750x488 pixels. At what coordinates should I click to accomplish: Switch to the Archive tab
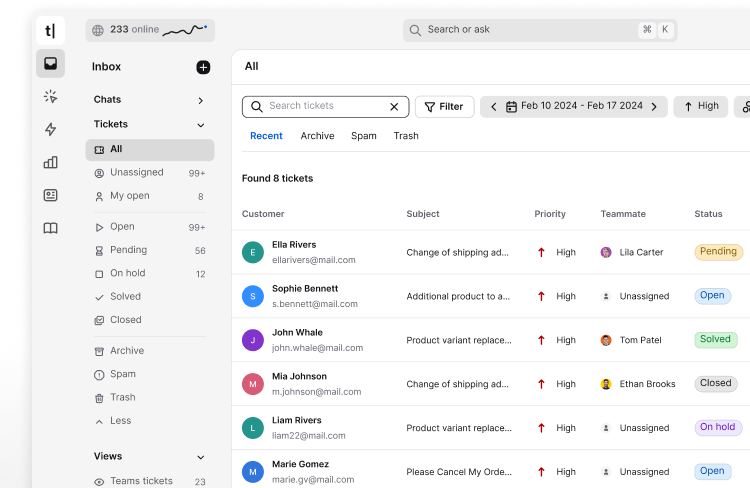coord(317,136)
